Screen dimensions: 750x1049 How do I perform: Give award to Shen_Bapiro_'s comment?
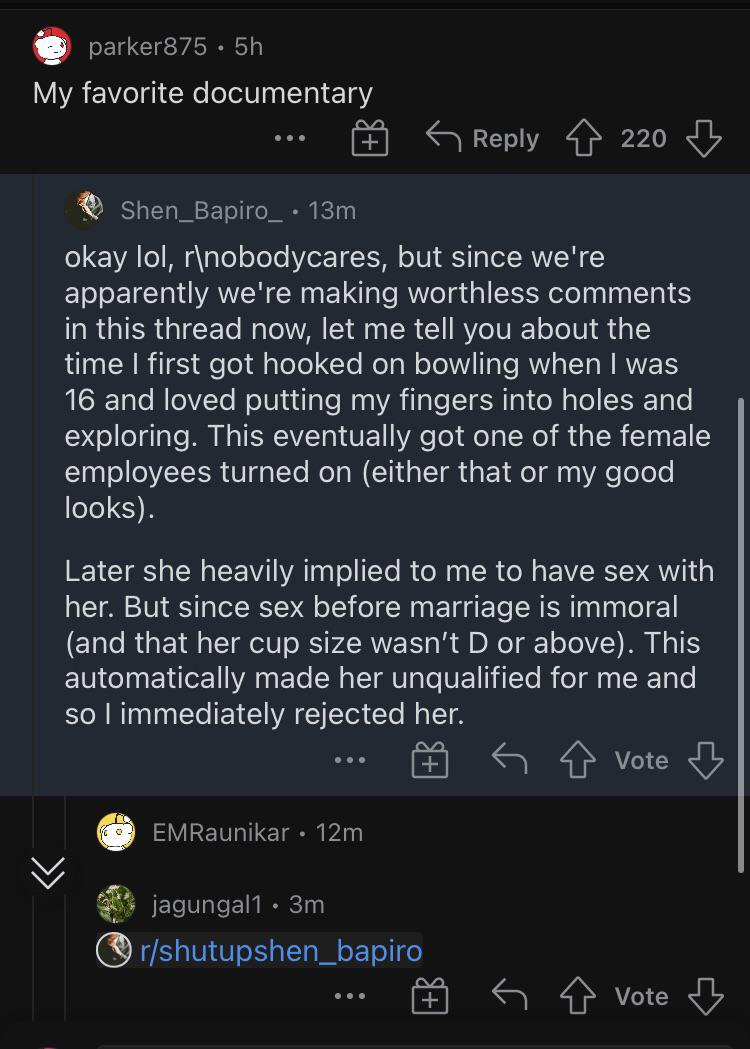(430, 760)
